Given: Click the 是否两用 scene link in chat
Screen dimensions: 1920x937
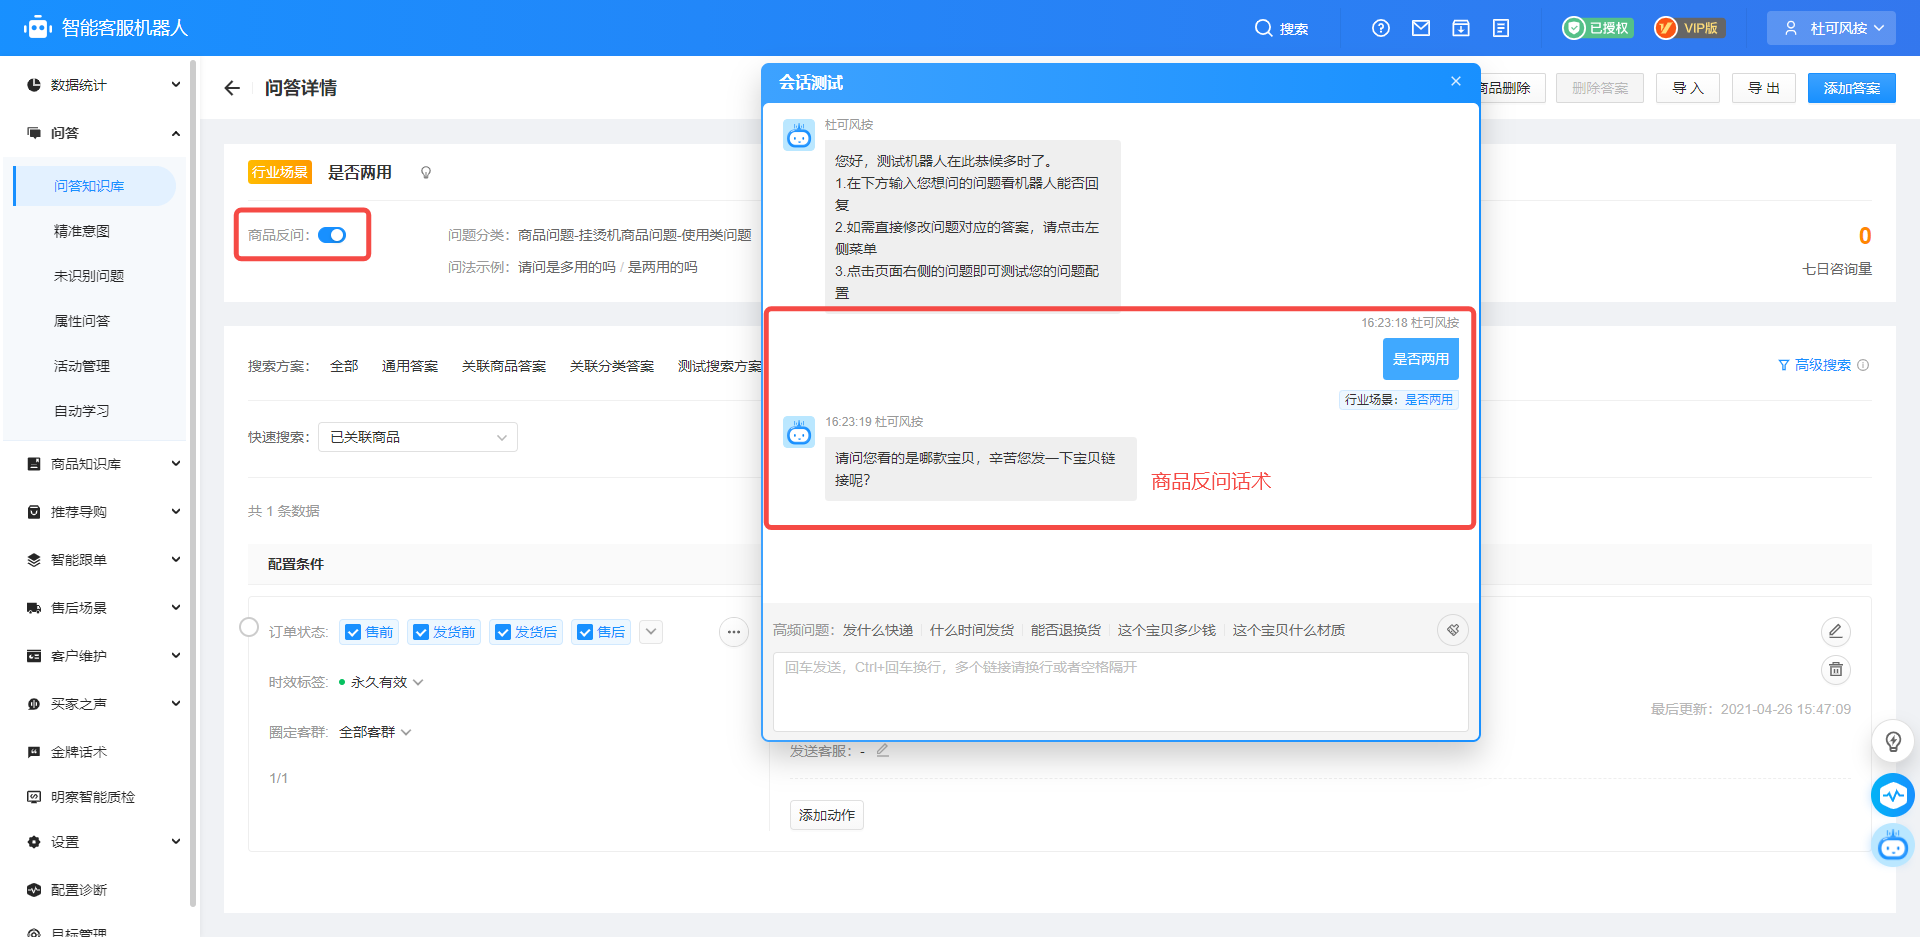Looking at the screenshot, I should coord(1429,399).
